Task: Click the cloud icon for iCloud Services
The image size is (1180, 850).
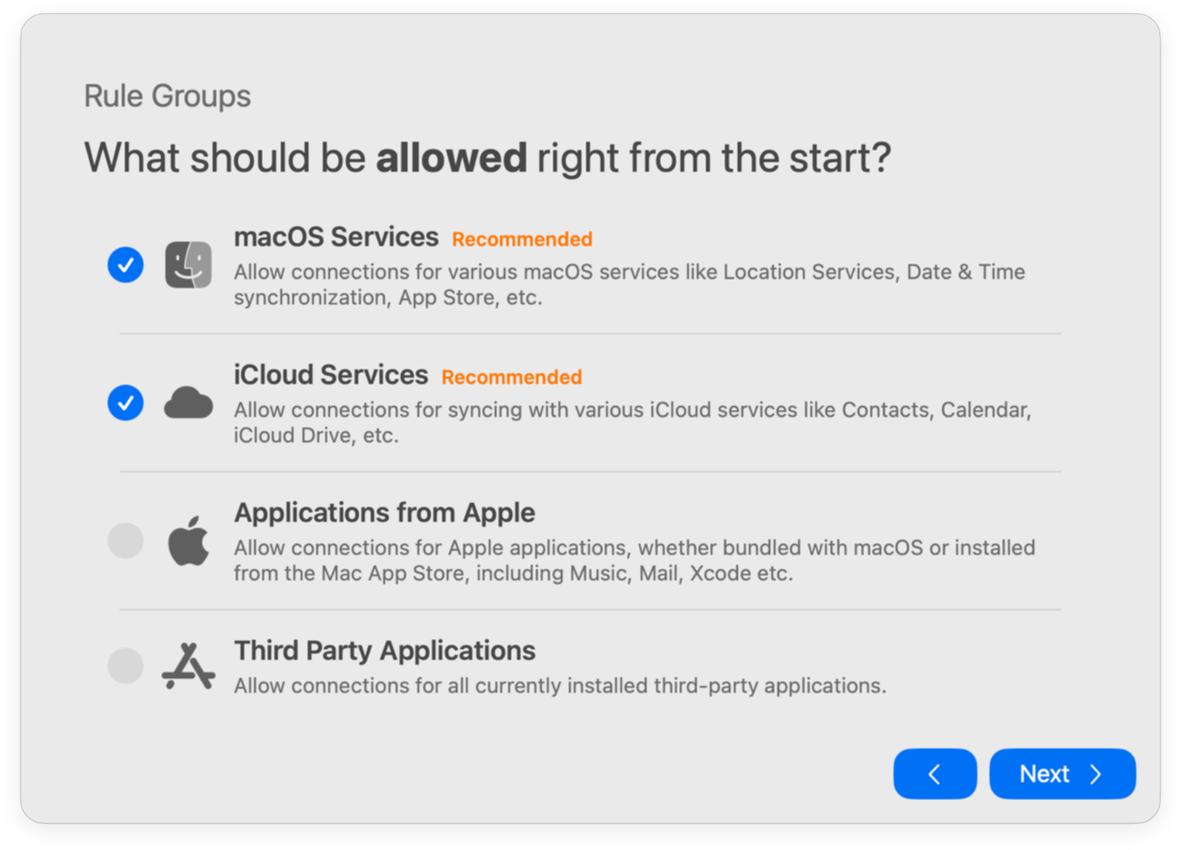Action: [x=188, y=403]
